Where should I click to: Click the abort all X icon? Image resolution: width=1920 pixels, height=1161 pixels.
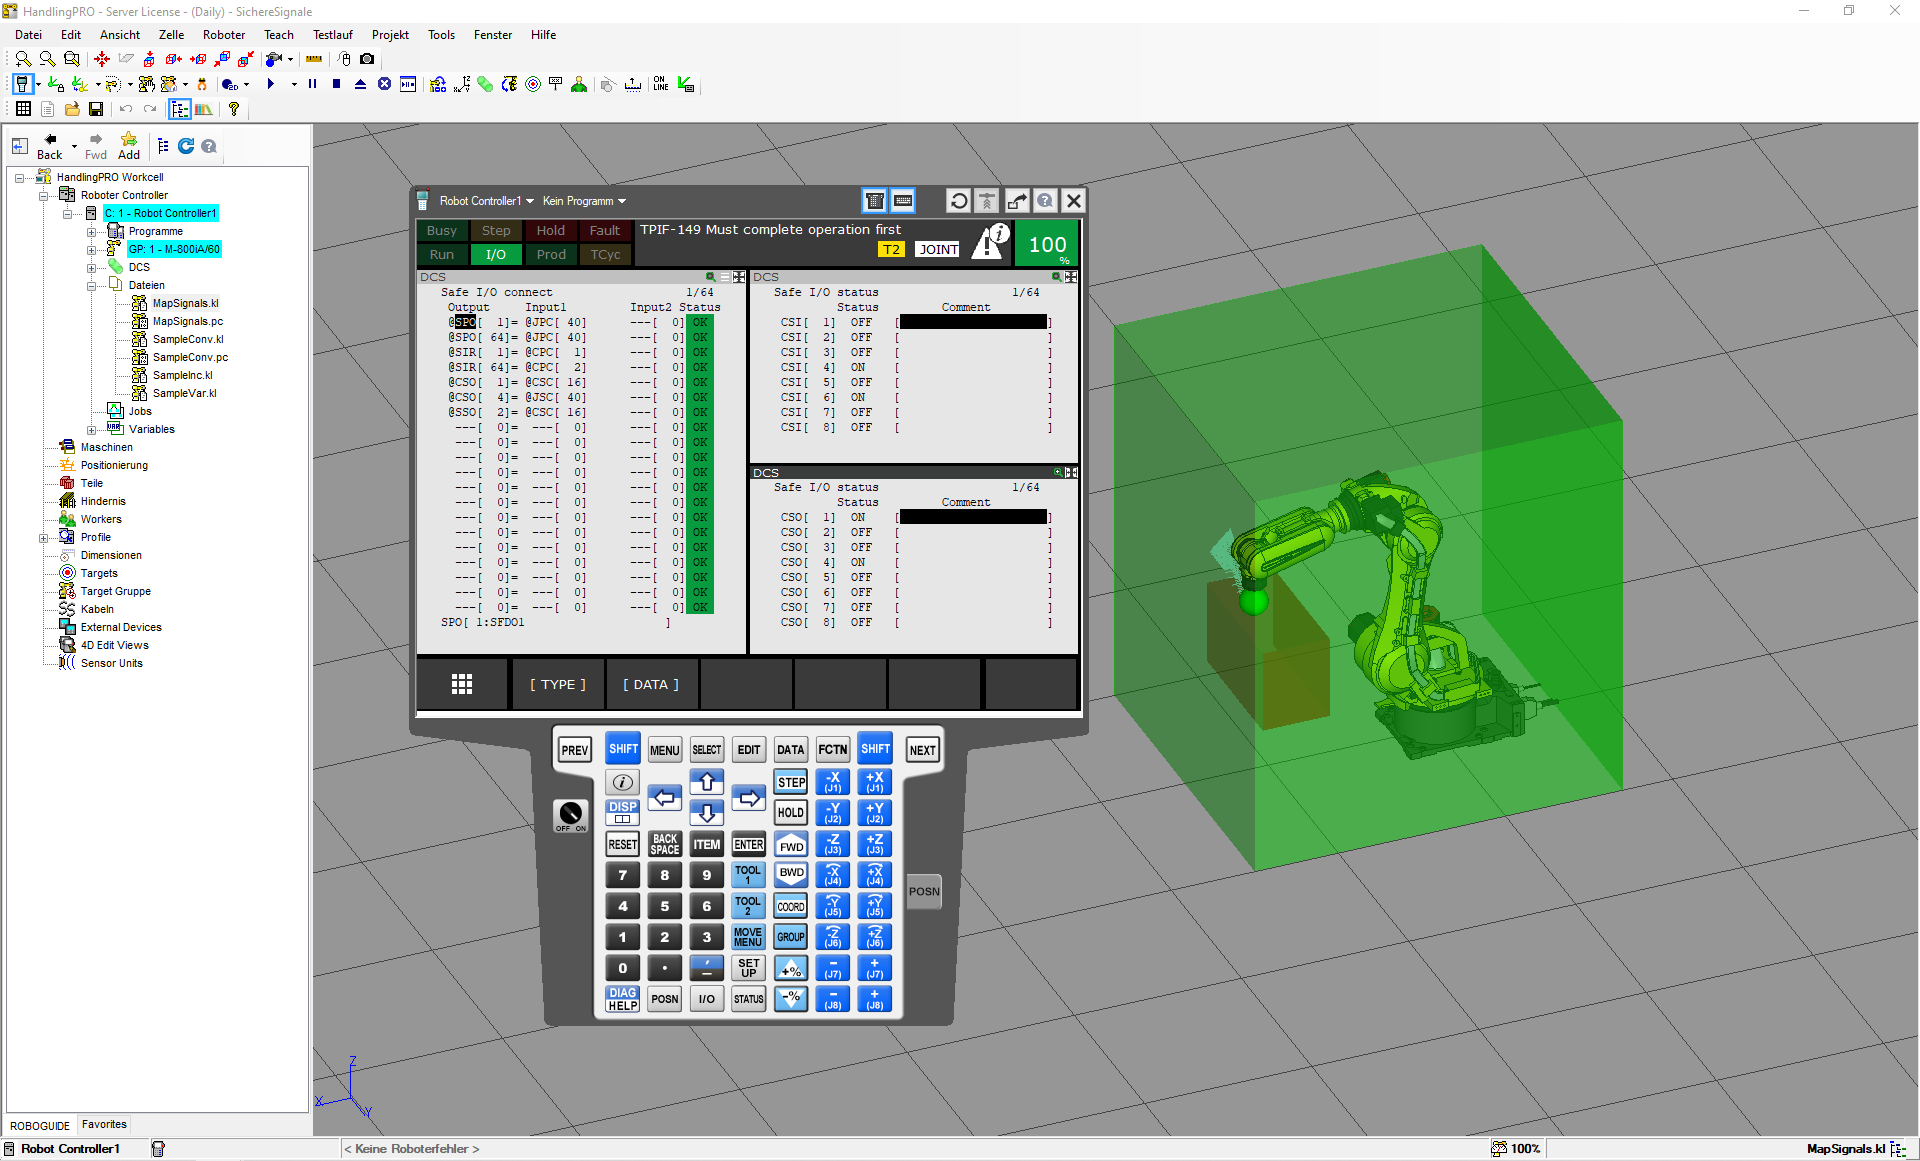(384, 85)
